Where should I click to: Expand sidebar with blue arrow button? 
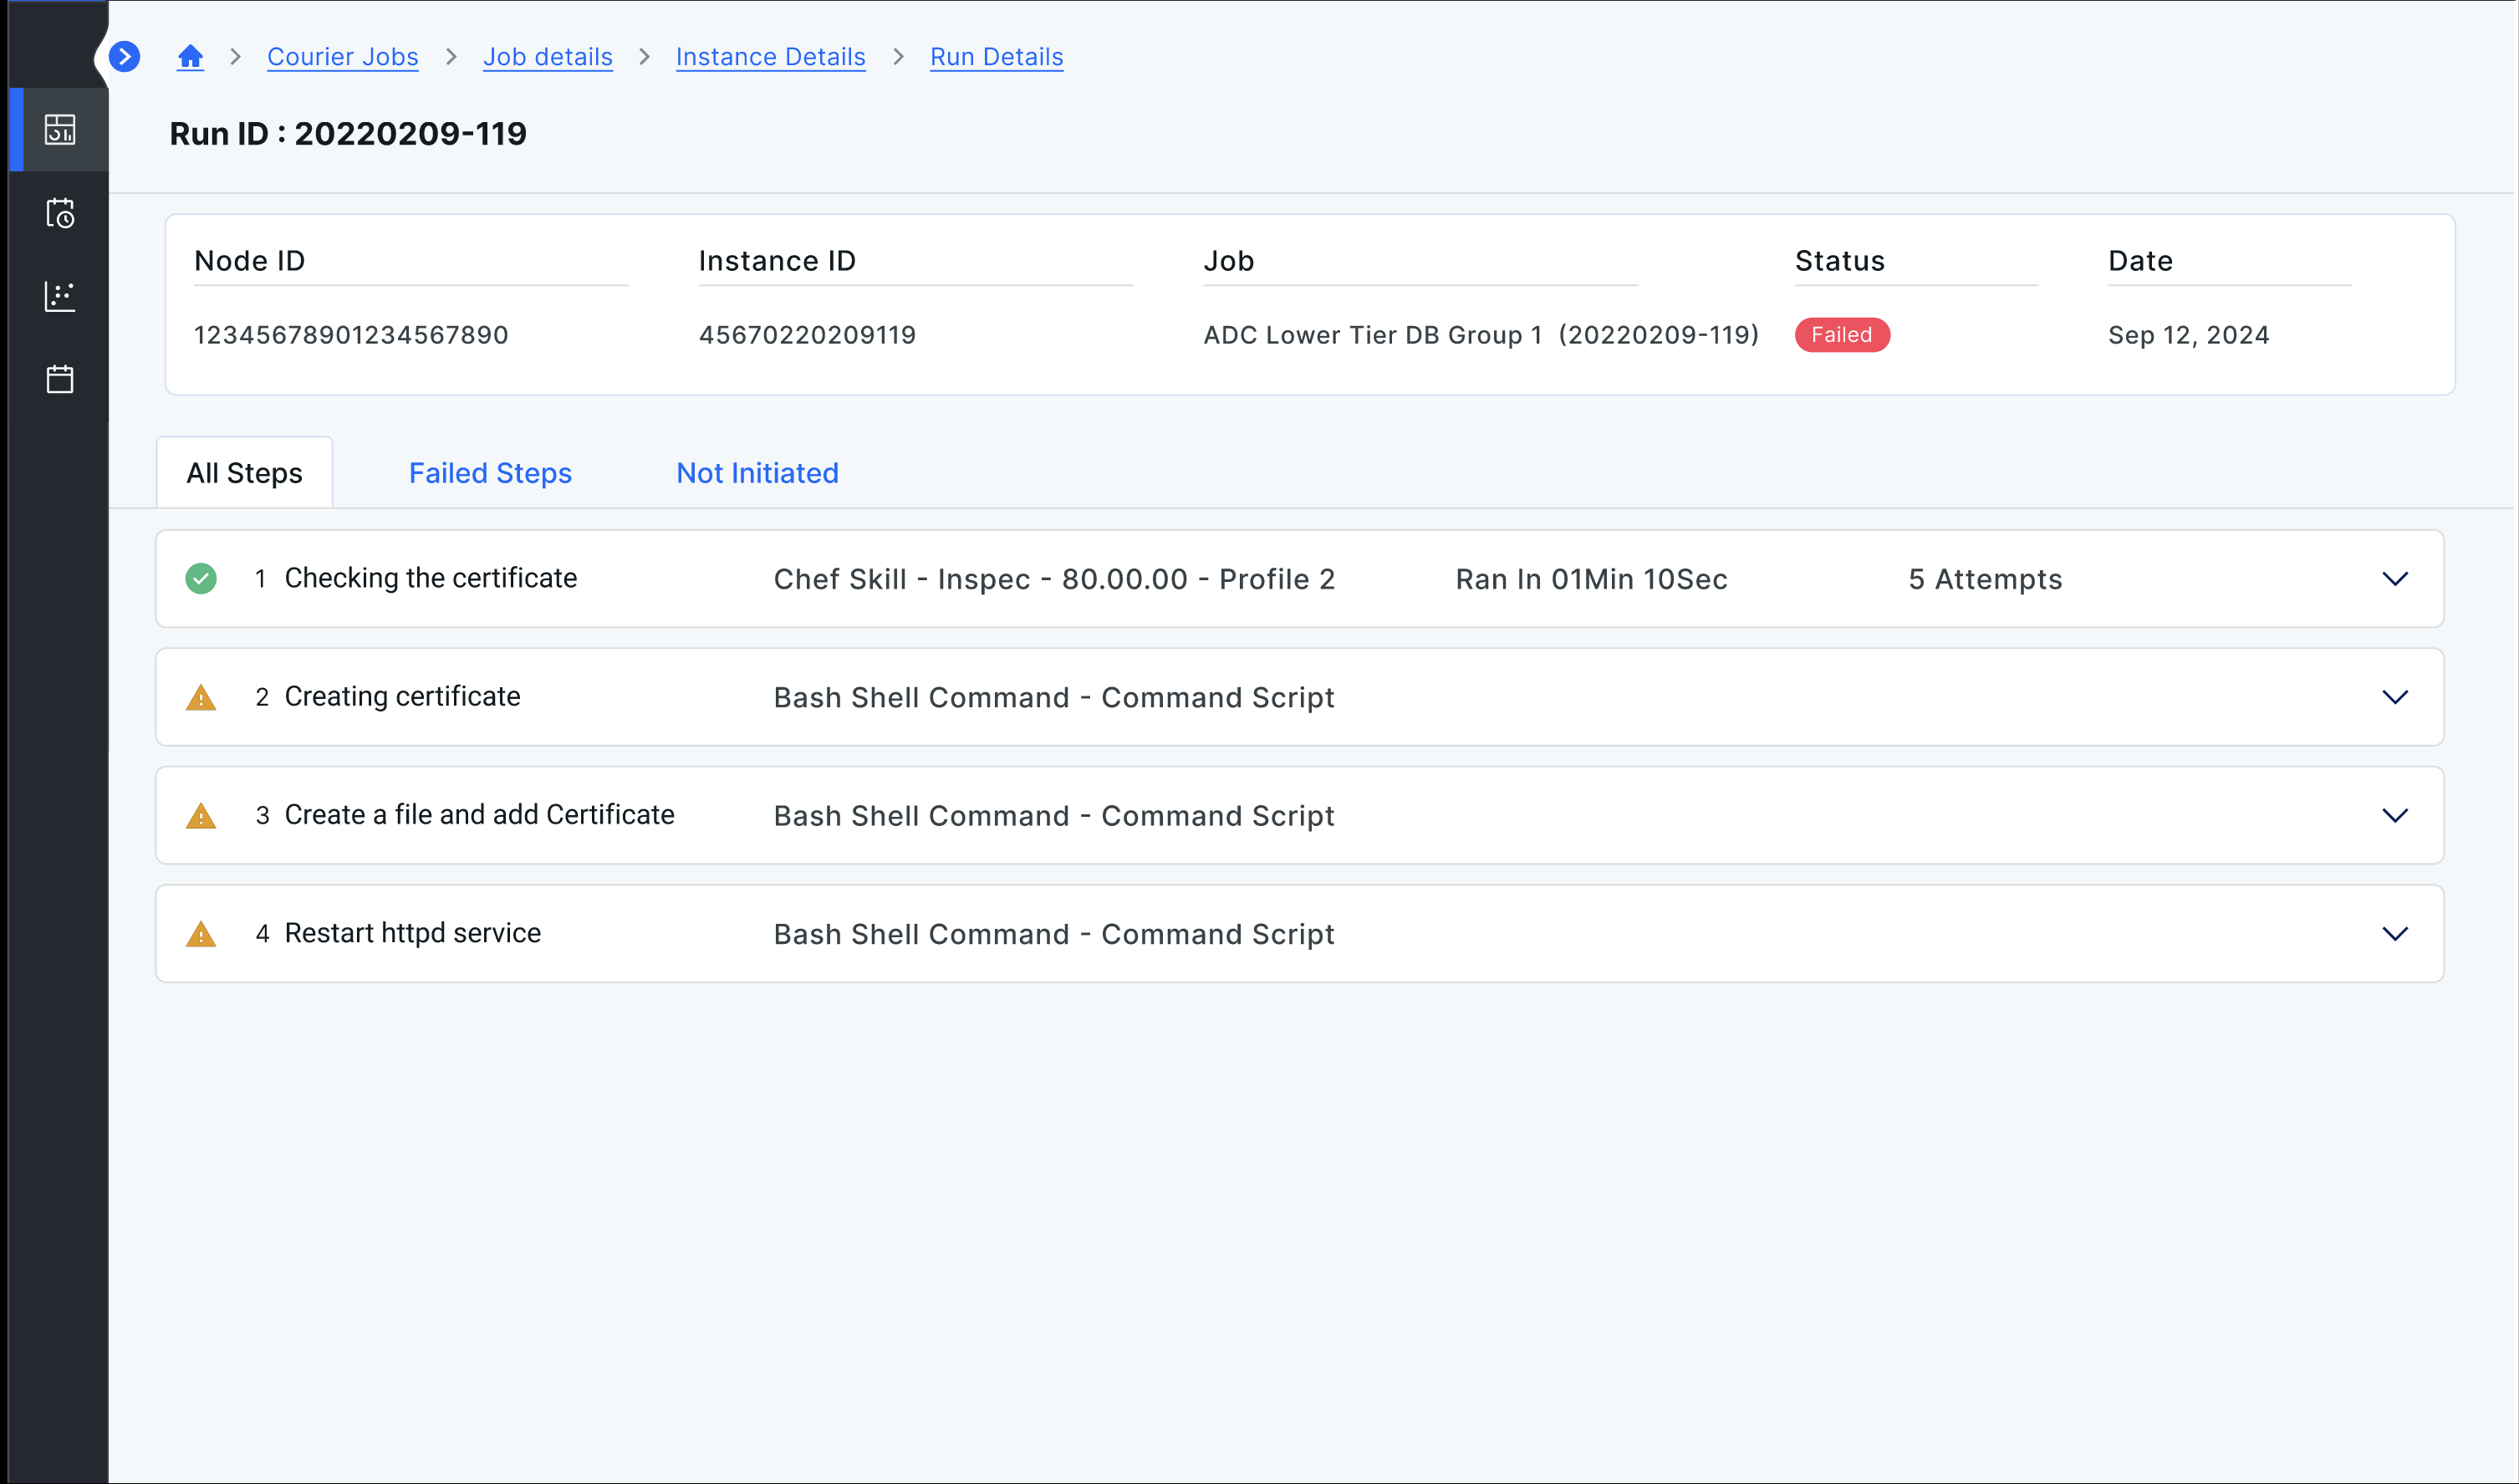coord(124,57)
